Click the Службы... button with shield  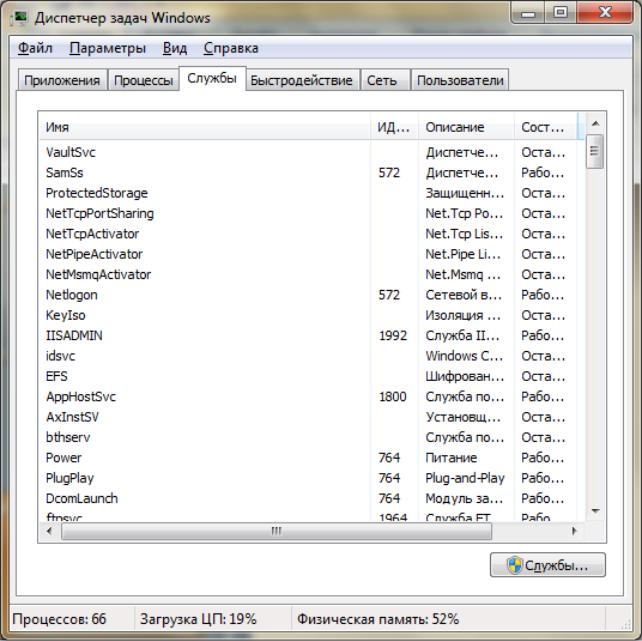tap(548, 565)
